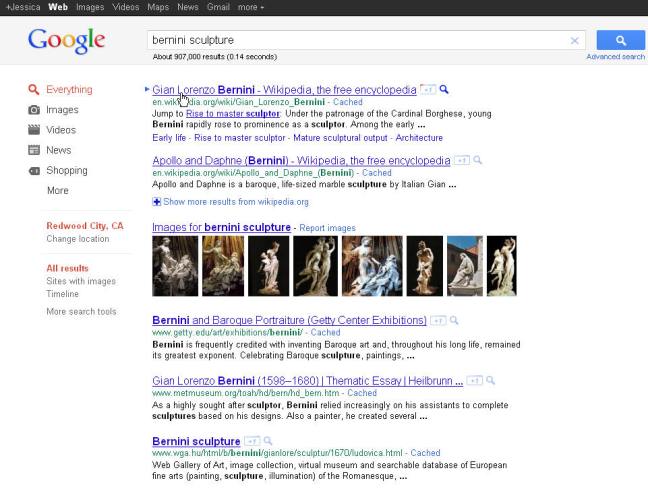The width and height of the screenshot is (648, 489).
Task: Select Videos filter in left sidebar
Action: click(x=61, y=130)
